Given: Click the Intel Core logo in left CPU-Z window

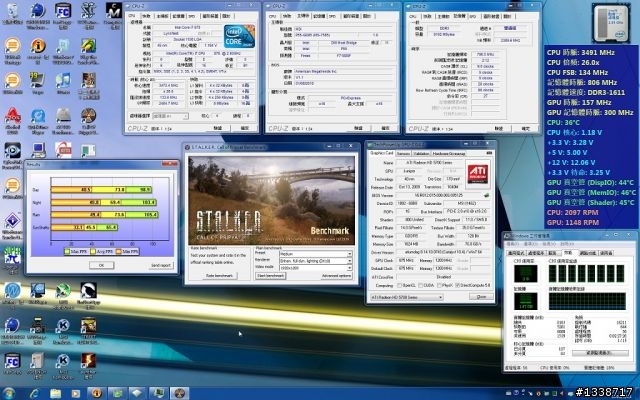Looking at the screenshot, I should coord(239,36).
